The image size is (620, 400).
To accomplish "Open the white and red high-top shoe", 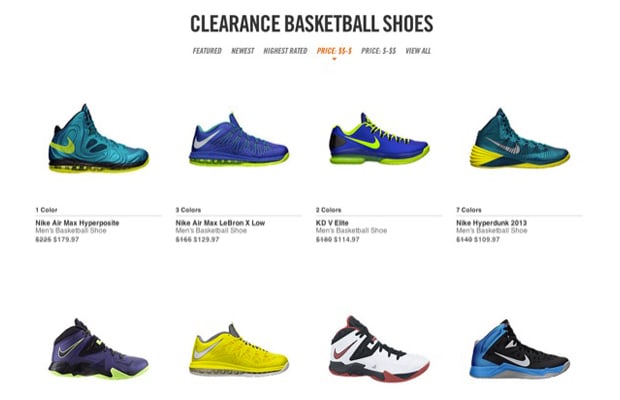I will tap(379, 349).
